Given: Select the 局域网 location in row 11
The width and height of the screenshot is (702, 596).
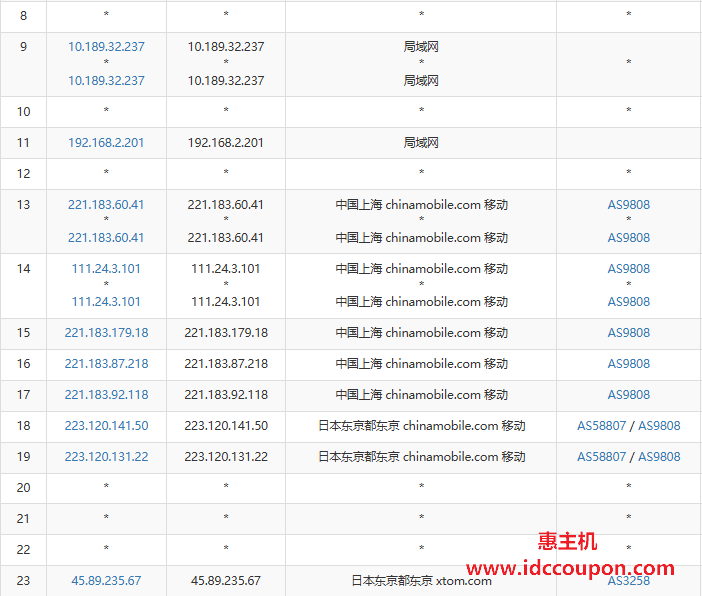Looking at the screenshot, I should pyautogui.click(x=421, y=143).
